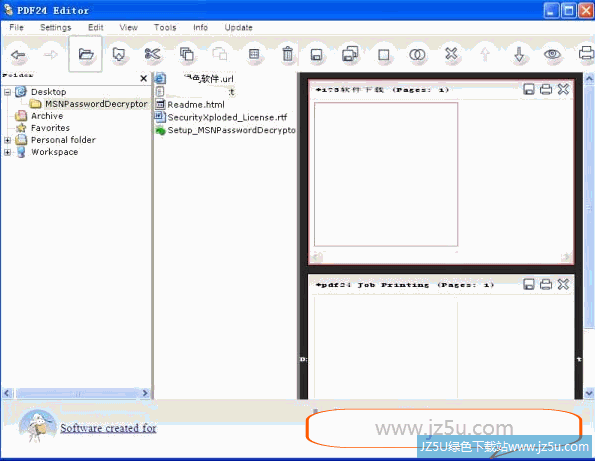Click the save all toolbar icon
595x461 pixels.
coord(349,54)
